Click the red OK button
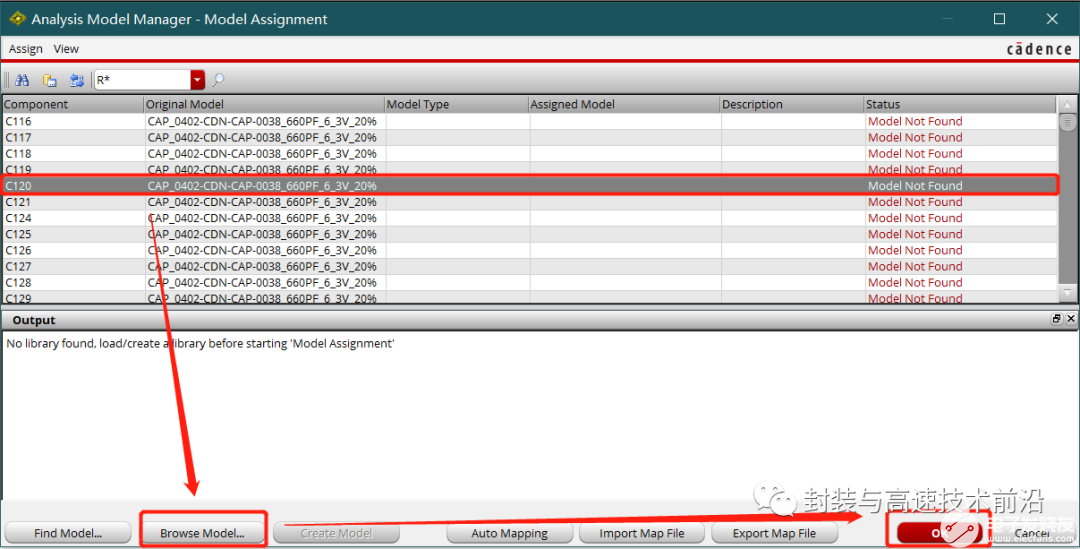This screenshot has width=1080, height=549. click(939, 533)
